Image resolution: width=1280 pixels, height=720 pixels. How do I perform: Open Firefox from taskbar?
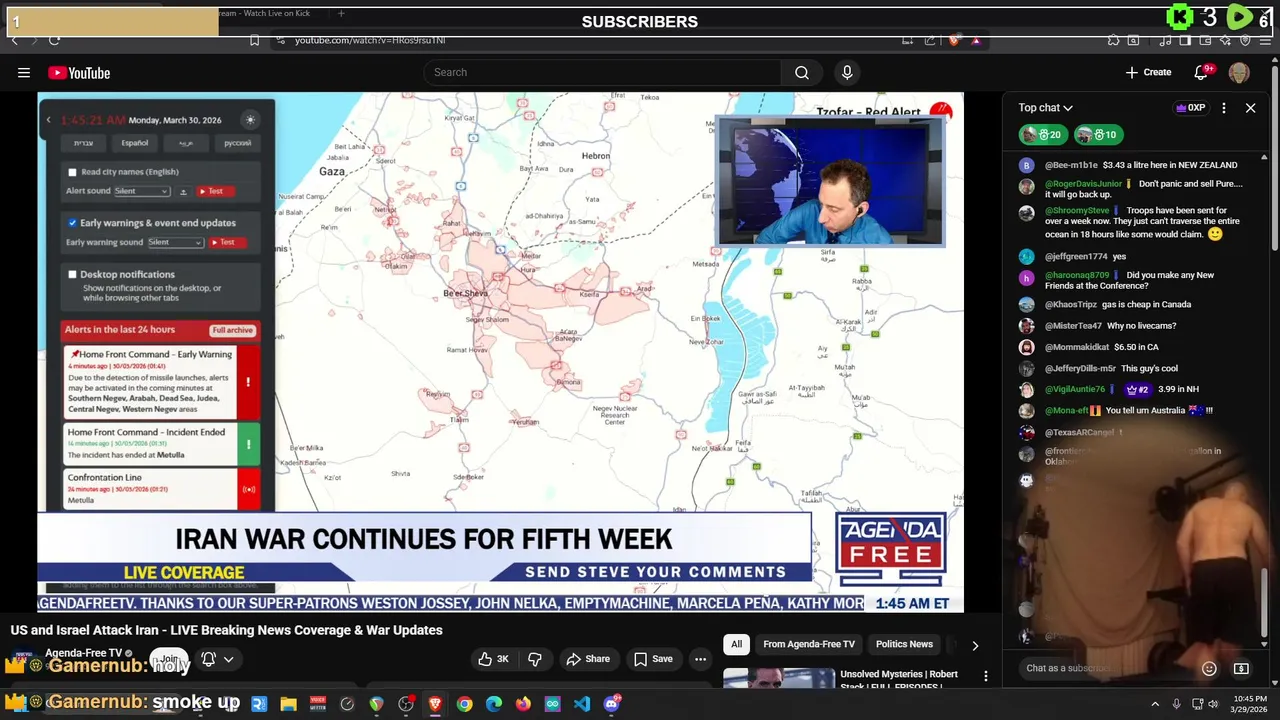[x=523, y=704]
